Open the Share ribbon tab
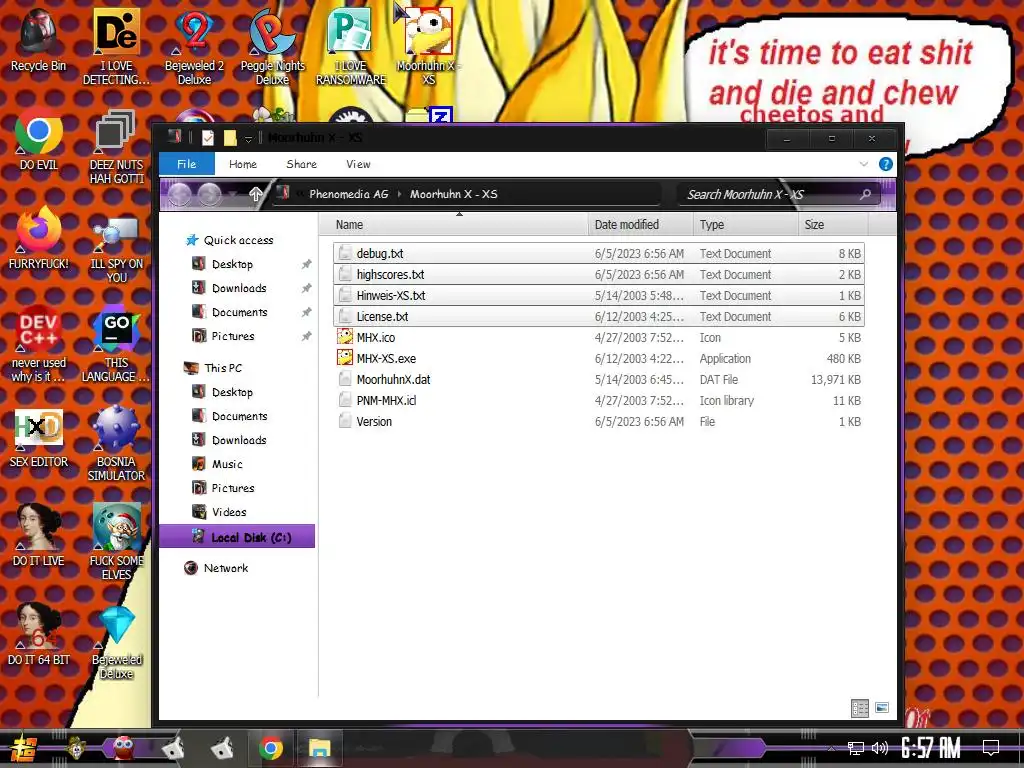Image resolution: width=1024 pixels, height=768 pixels. 301,164
